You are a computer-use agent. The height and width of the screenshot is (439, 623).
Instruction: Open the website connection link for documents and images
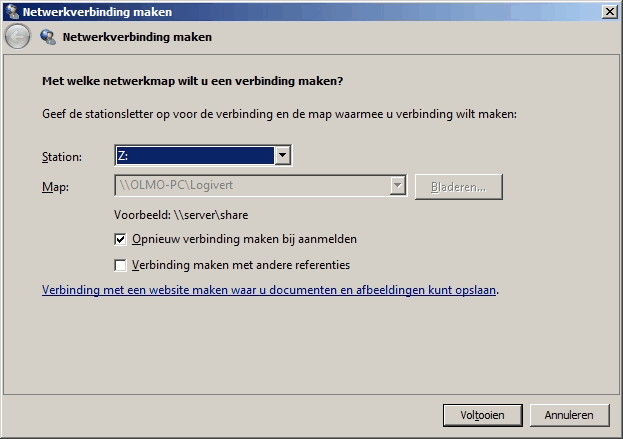point(269,290)
